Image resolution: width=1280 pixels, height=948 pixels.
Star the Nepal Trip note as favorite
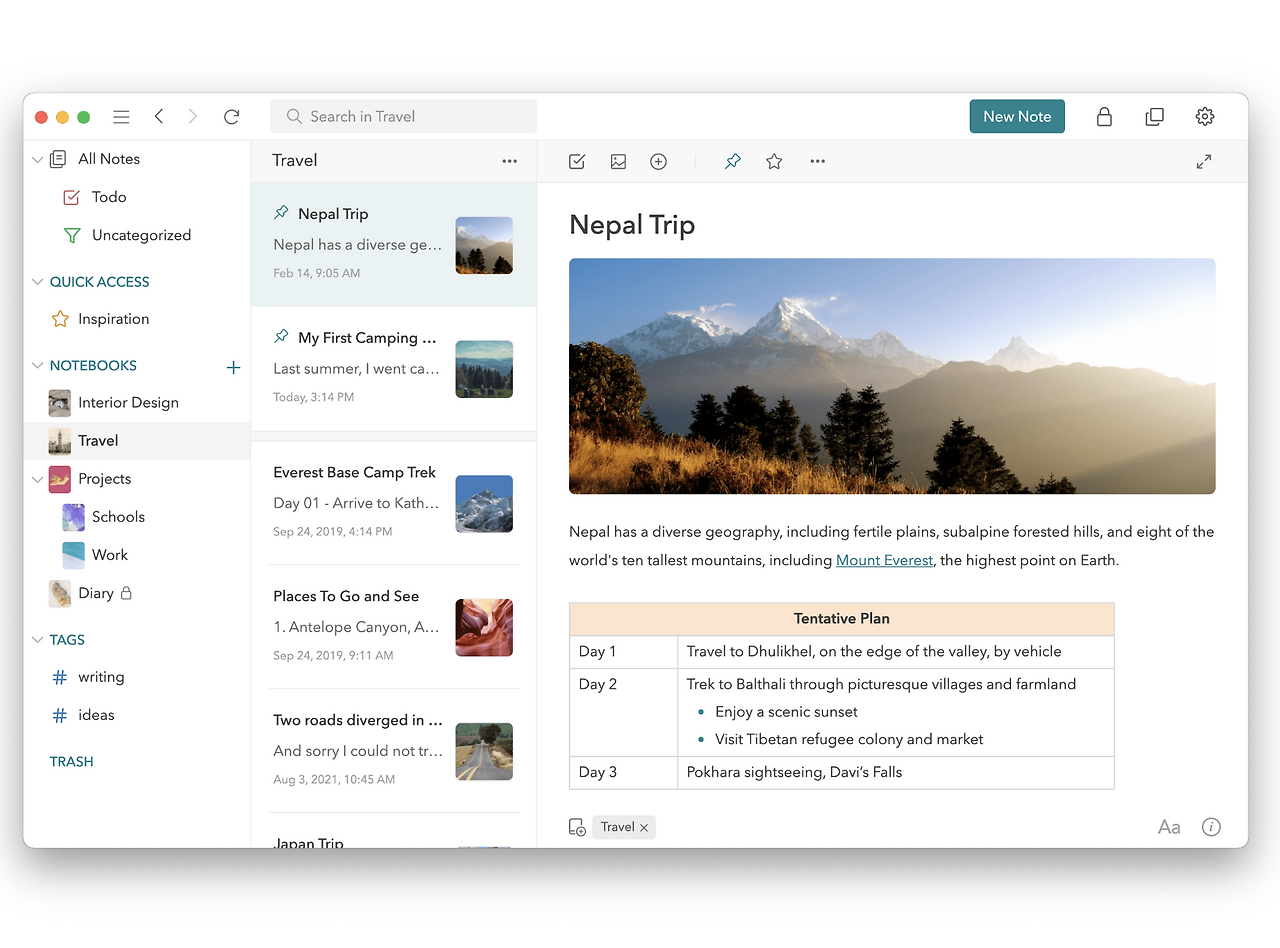tap(774, 161)
